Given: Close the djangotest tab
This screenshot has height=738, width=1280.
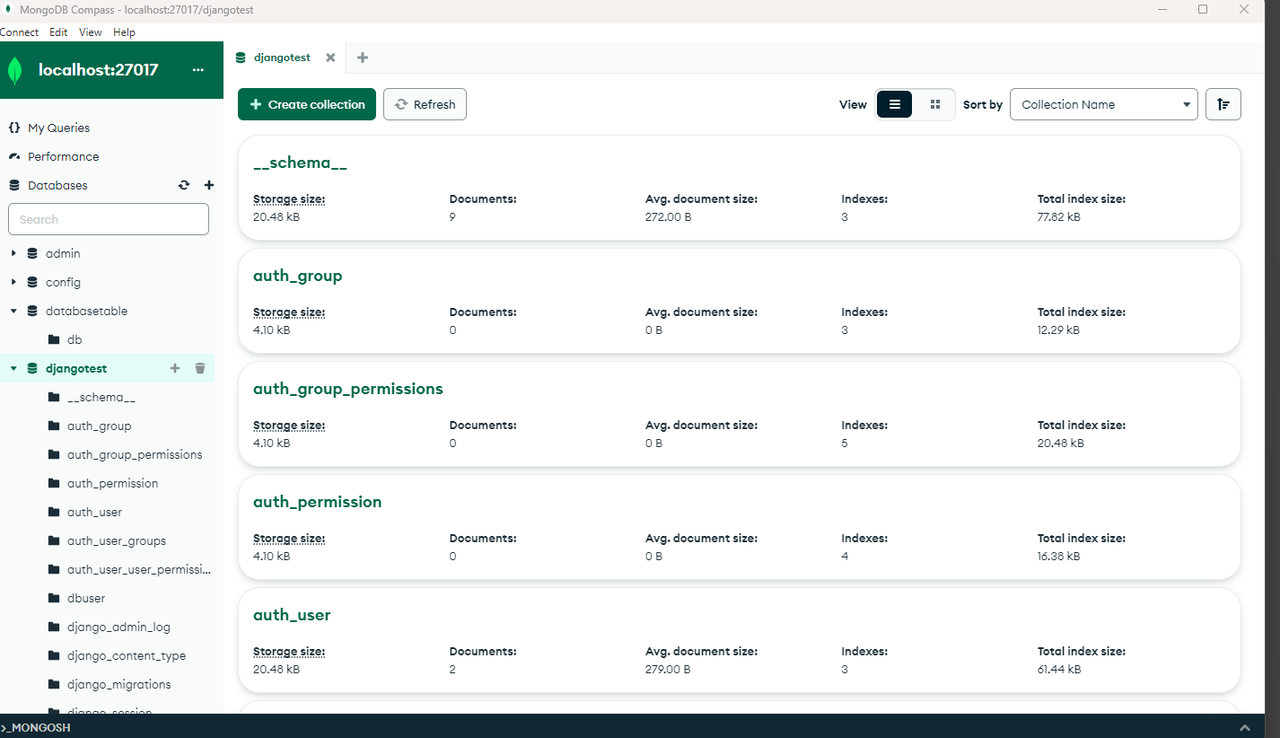Looking at the screenshot, I should pyautogui.click(x=331, y=58).
